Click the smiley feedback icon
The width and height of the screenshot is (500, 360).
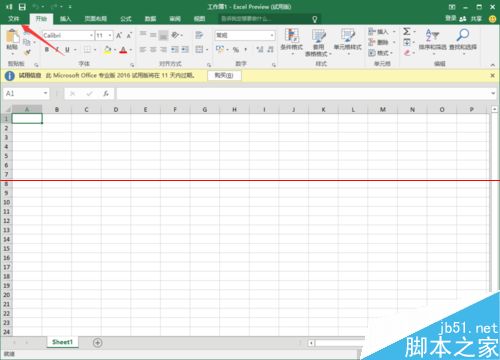click(492, 19)
